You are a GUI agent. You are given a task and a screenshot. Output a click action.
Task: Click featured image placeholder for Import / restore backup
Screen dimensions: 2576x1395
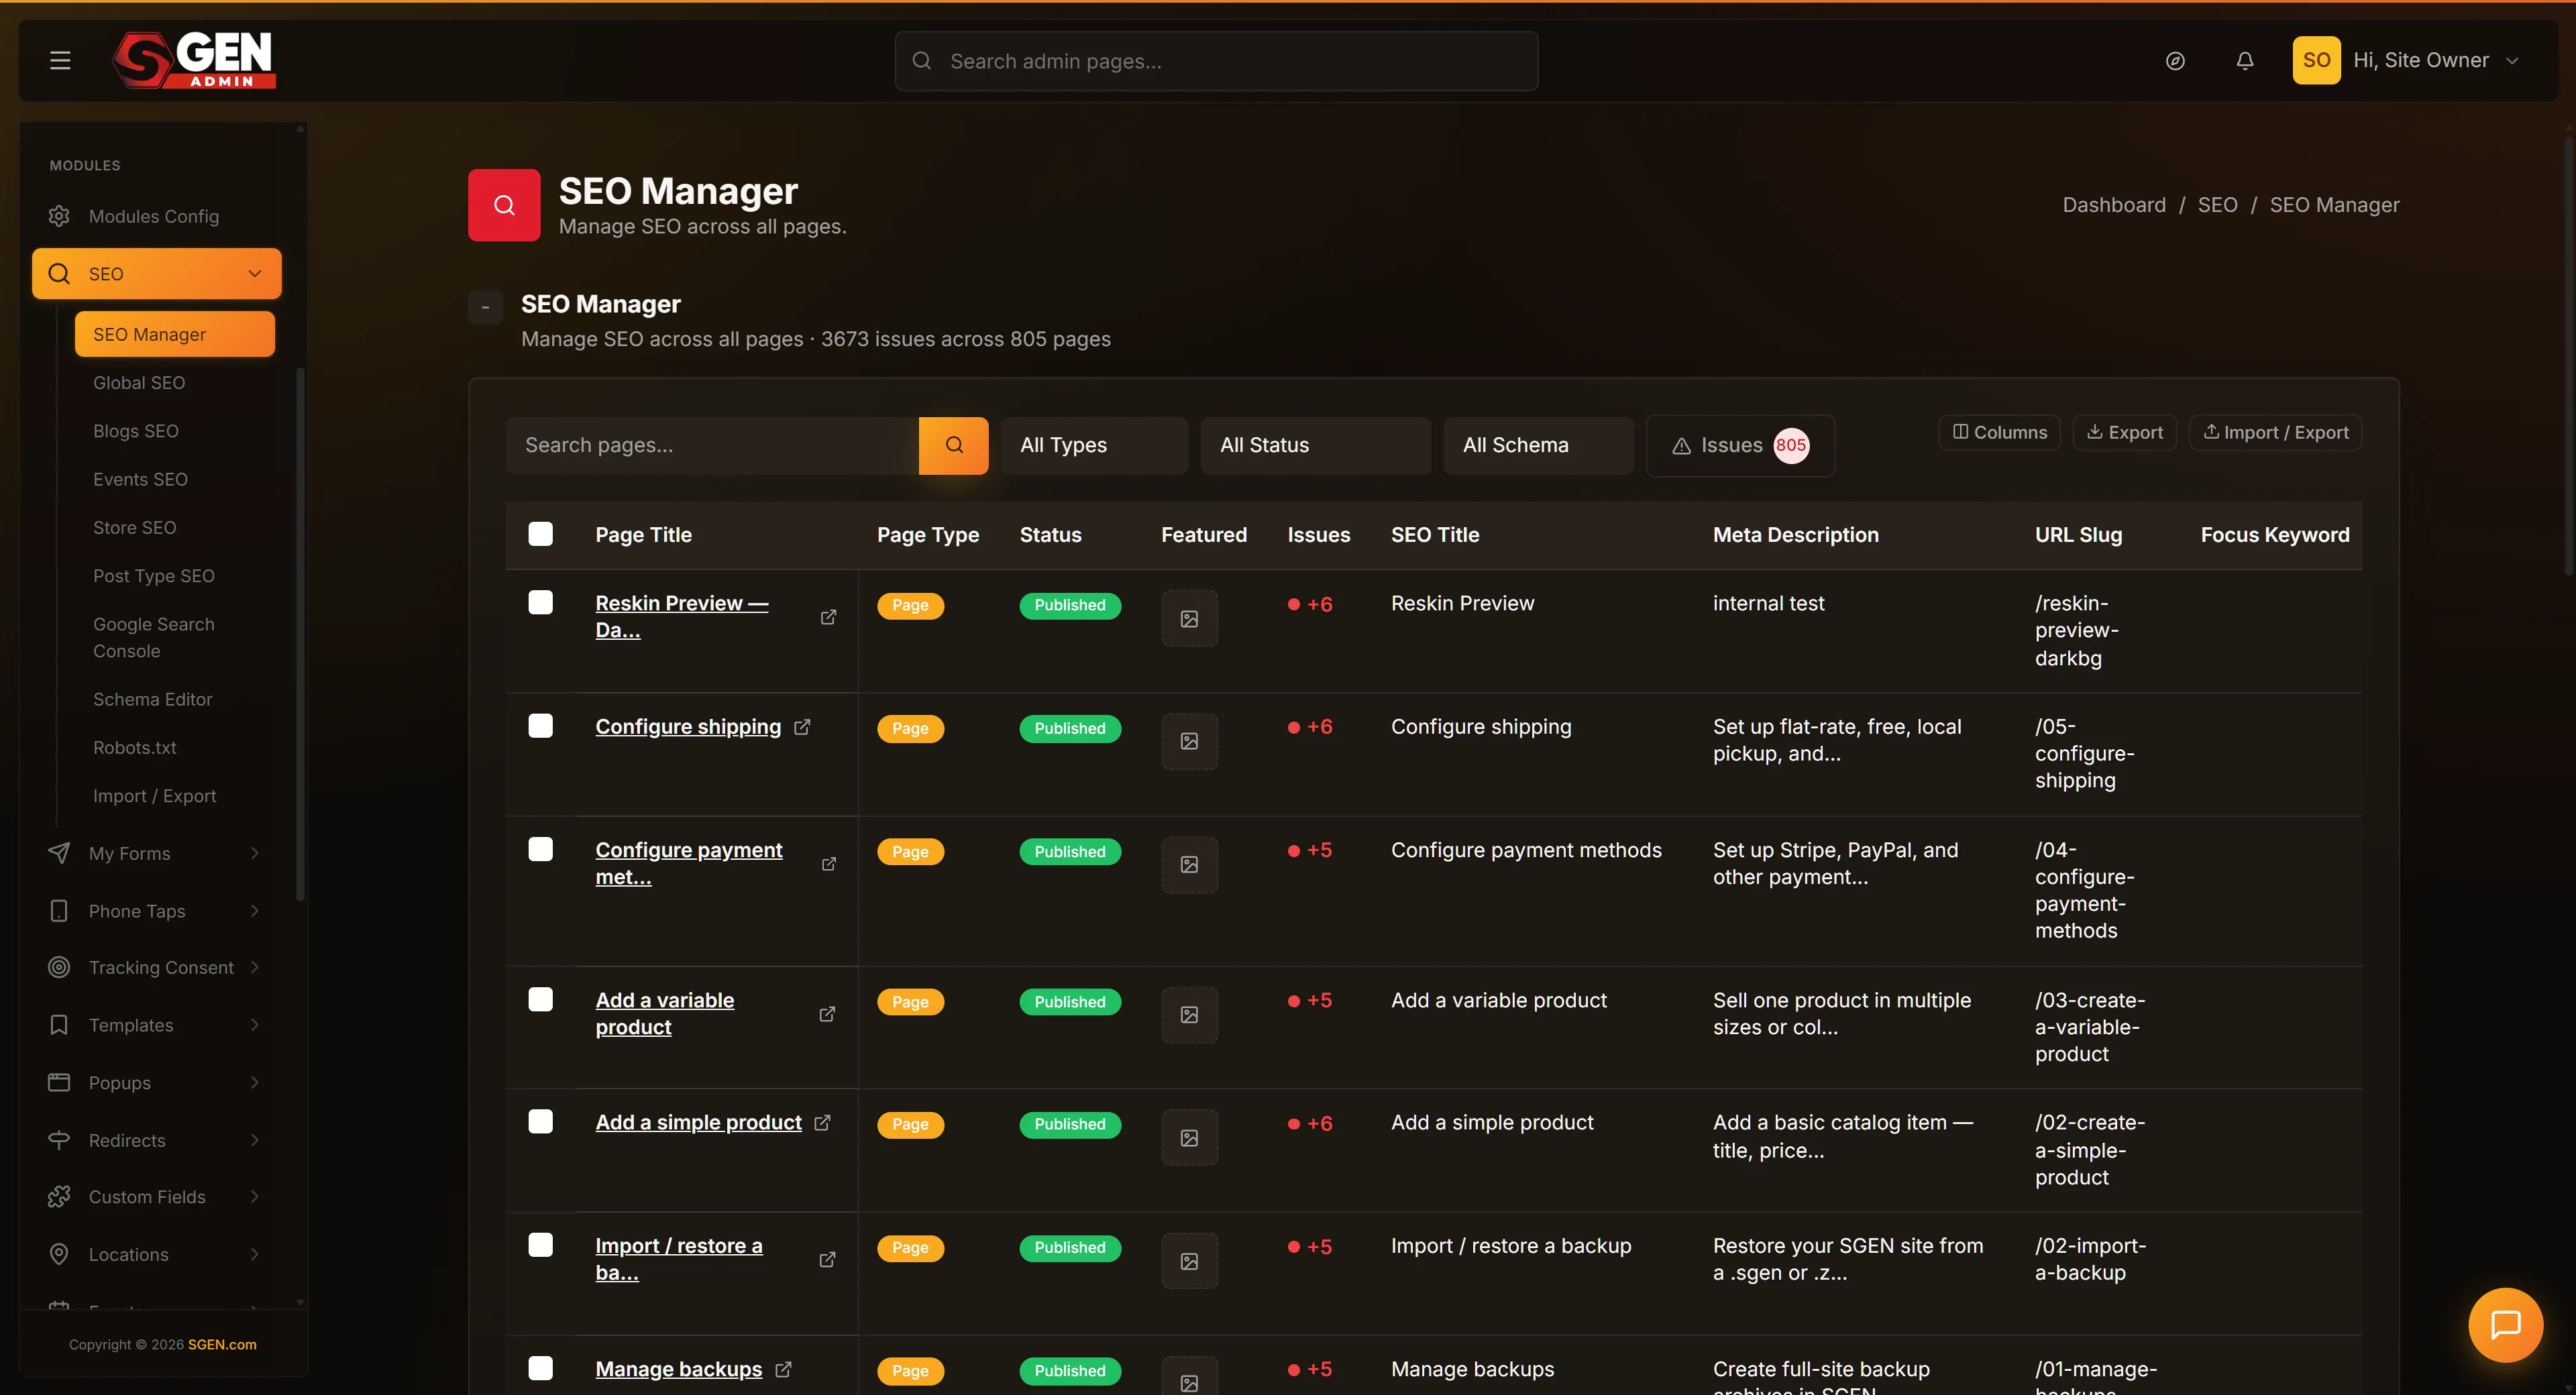[1189, 1262]
